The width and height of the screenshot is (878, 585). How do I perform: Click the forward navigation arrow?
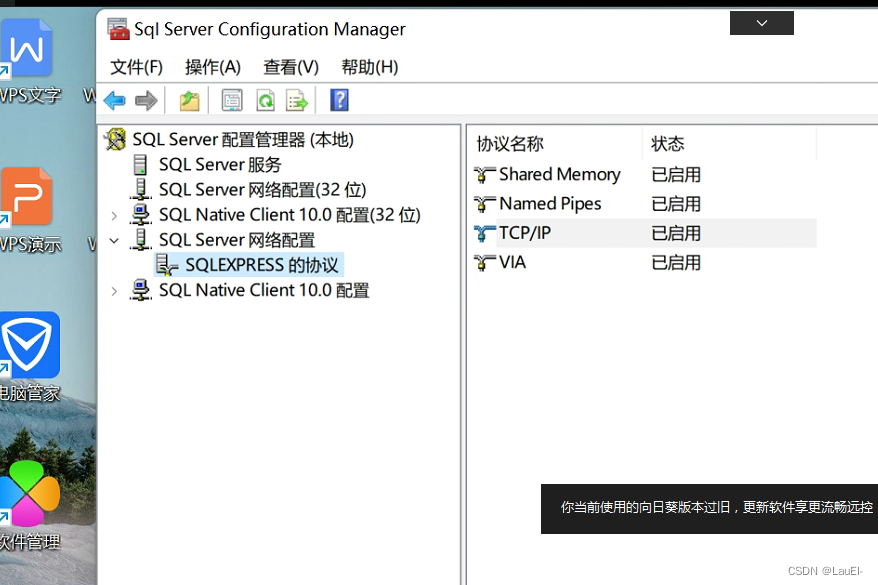point(146,100)
